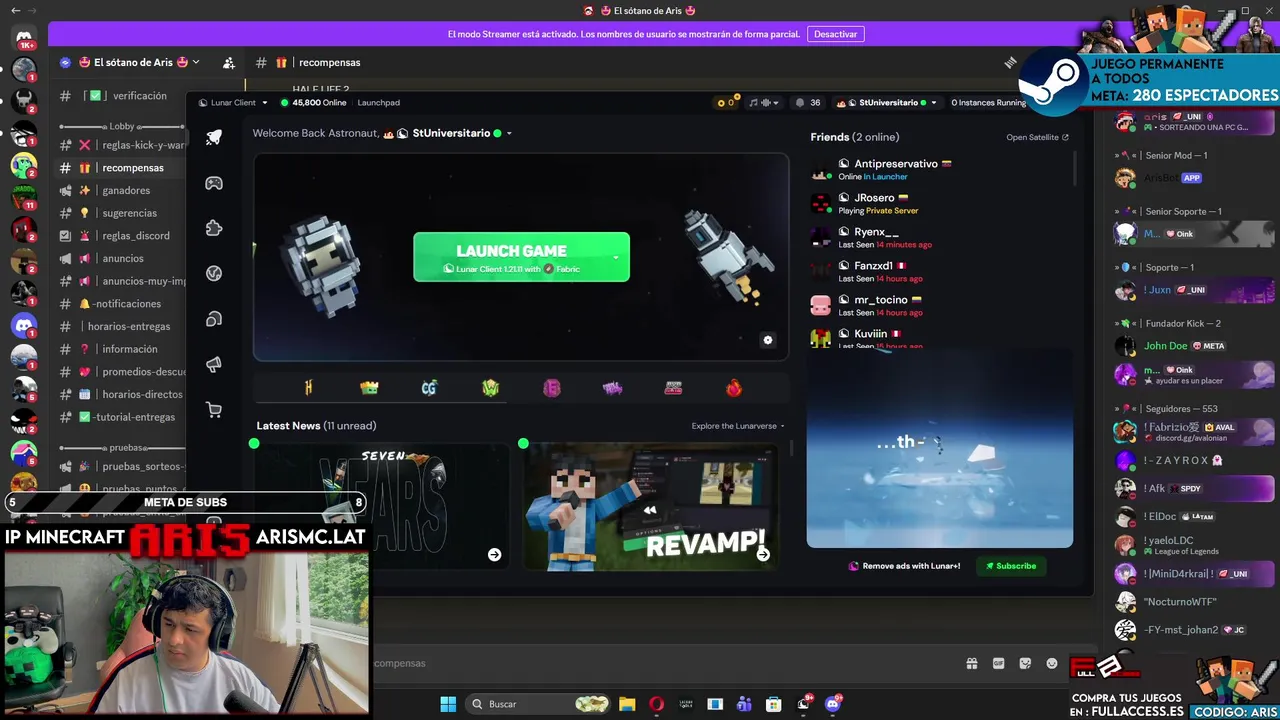Collapse Fundador Kick member group
Viewport: 1280px width, 720px height.
1170,324
